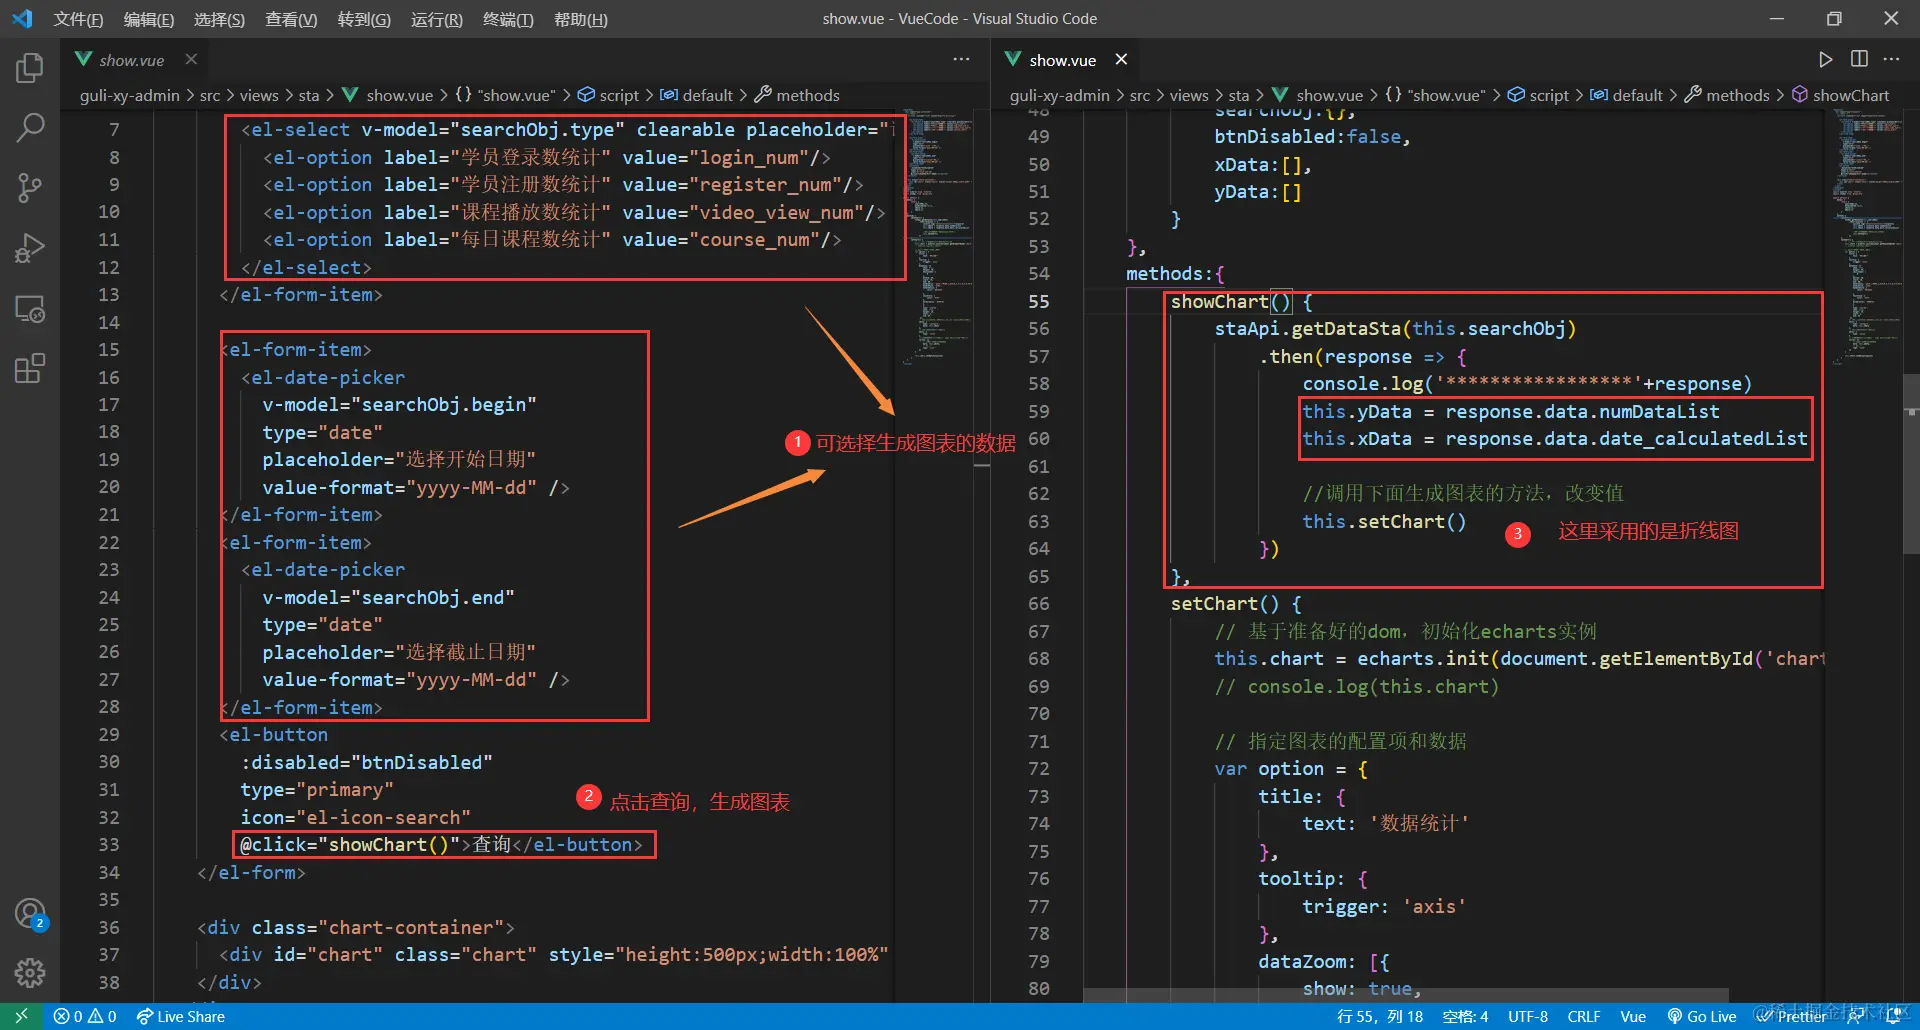Open the 选择(S) menu

[x=219, y=19]
